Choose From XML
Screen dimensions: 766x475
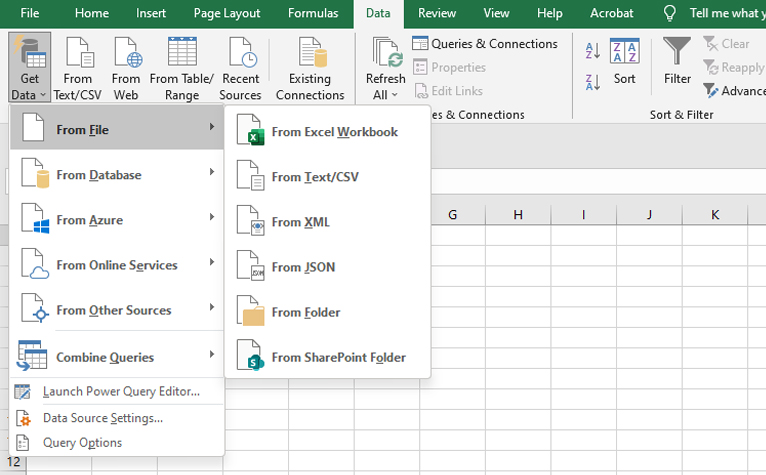(327, 221)
